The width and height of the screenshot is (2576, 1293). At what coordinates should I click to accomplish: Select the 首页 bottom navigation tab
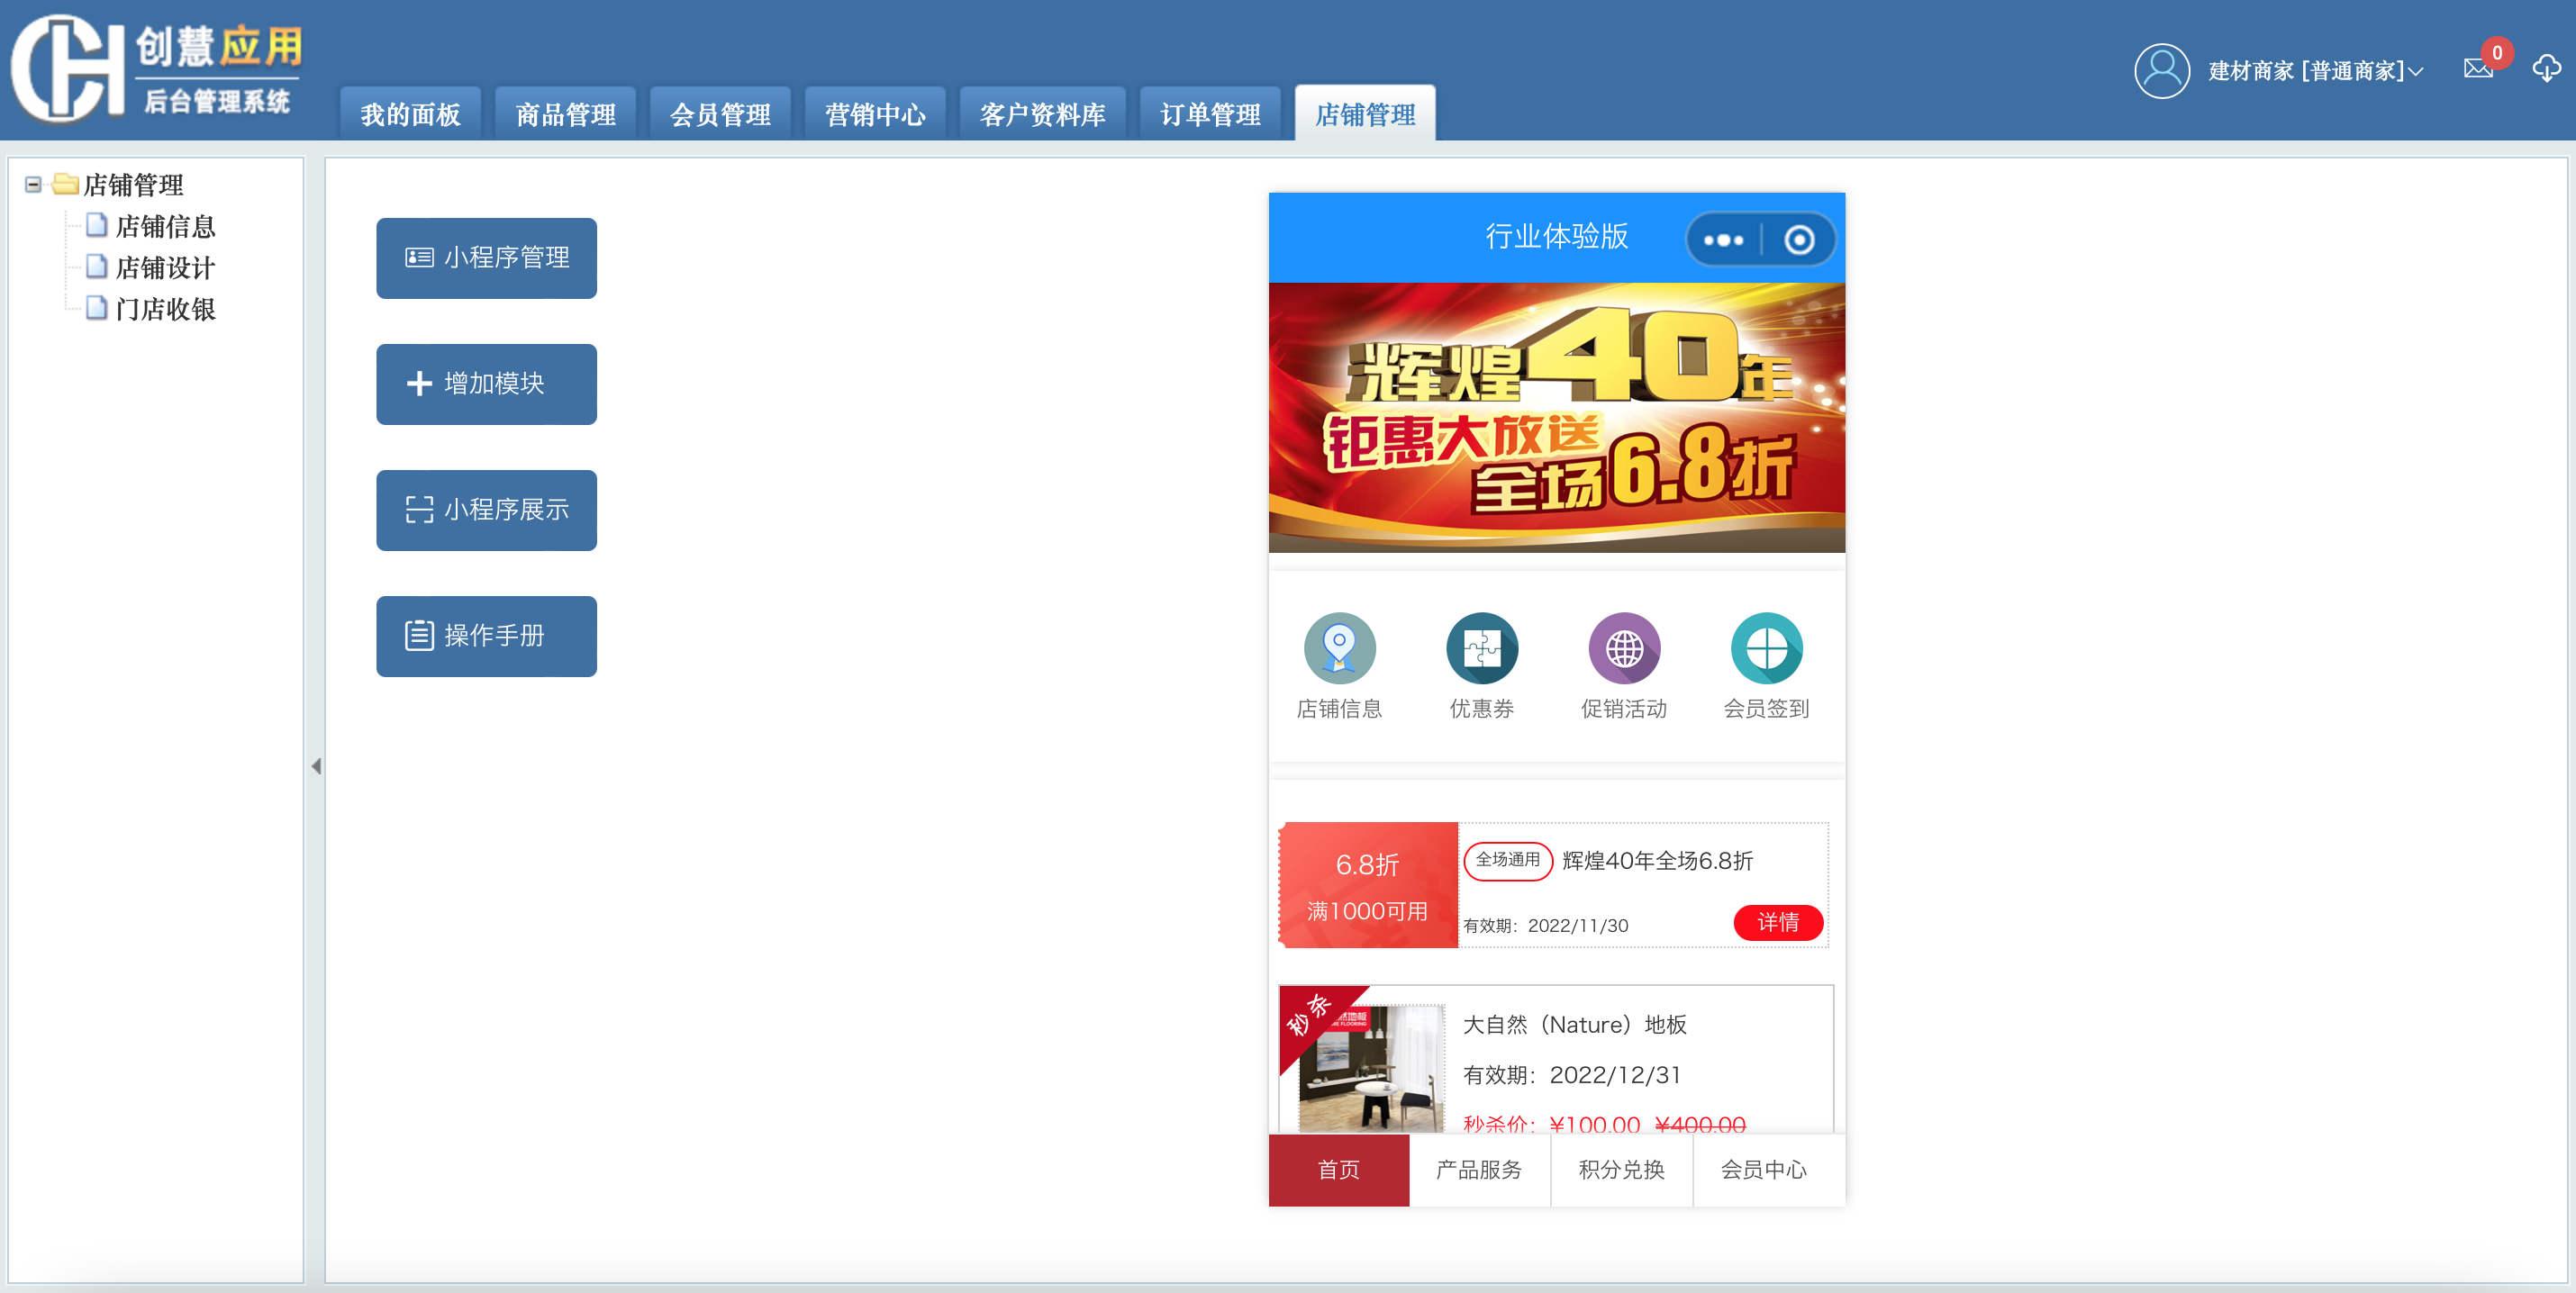pyautogui.click(x=1339, y=1169)
